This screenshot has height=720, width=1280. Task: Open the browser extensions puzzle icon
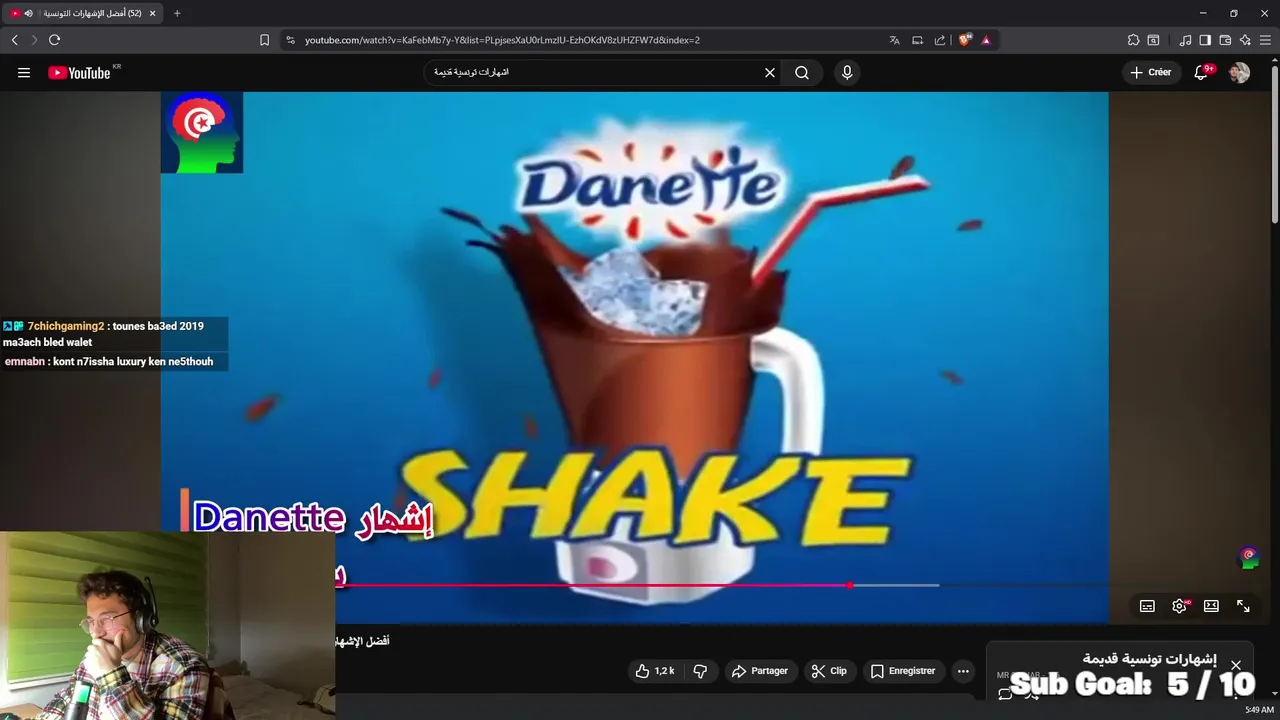1133,40
